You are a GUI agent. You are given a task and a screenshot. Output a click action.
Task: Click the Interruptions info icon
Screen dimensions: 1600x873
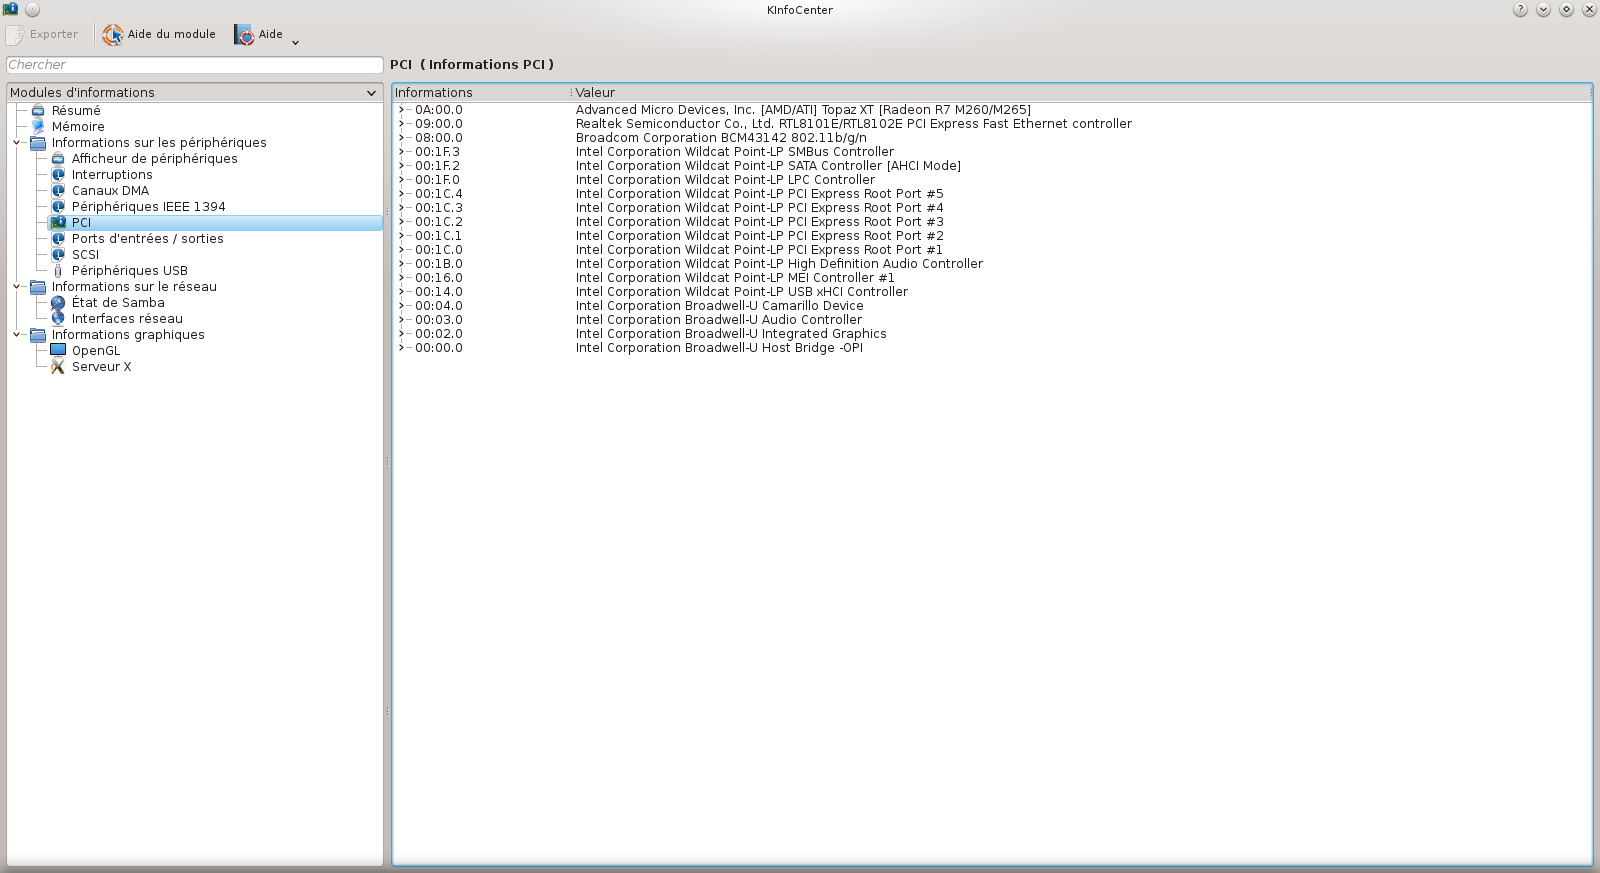[58, 175]
